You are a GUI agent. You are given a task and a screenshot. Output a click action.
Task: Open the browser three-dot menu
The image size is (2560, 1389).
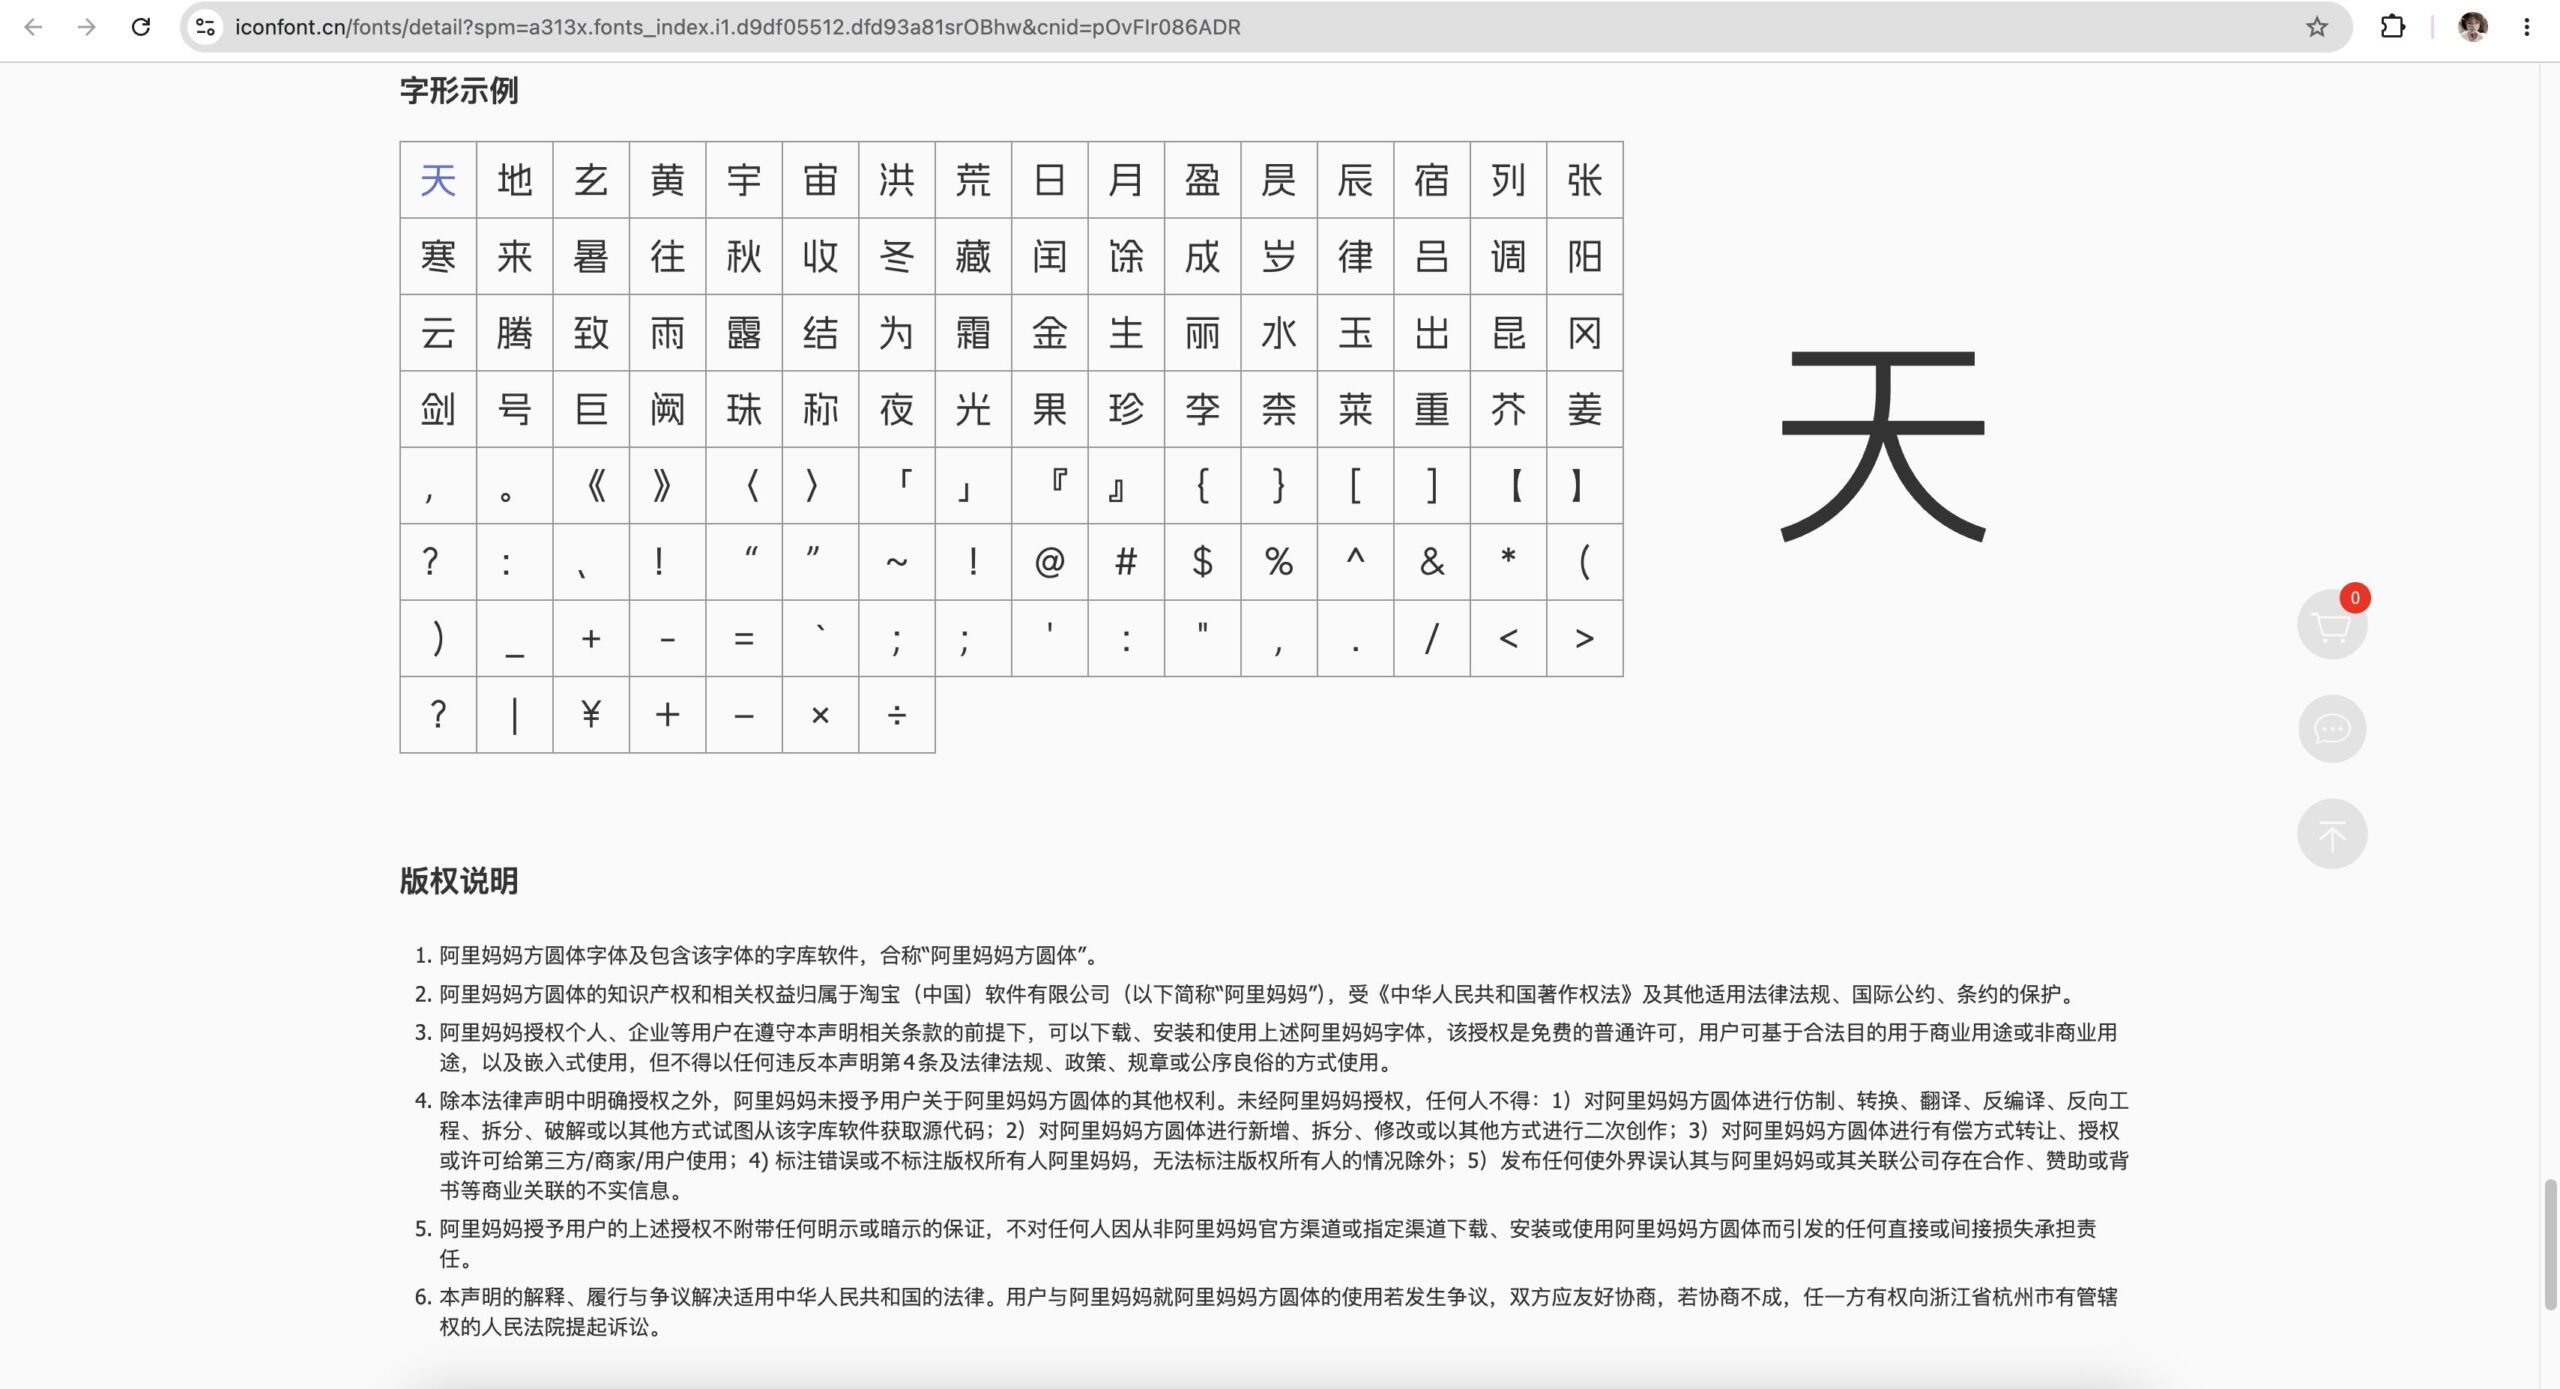point(2526,27)
